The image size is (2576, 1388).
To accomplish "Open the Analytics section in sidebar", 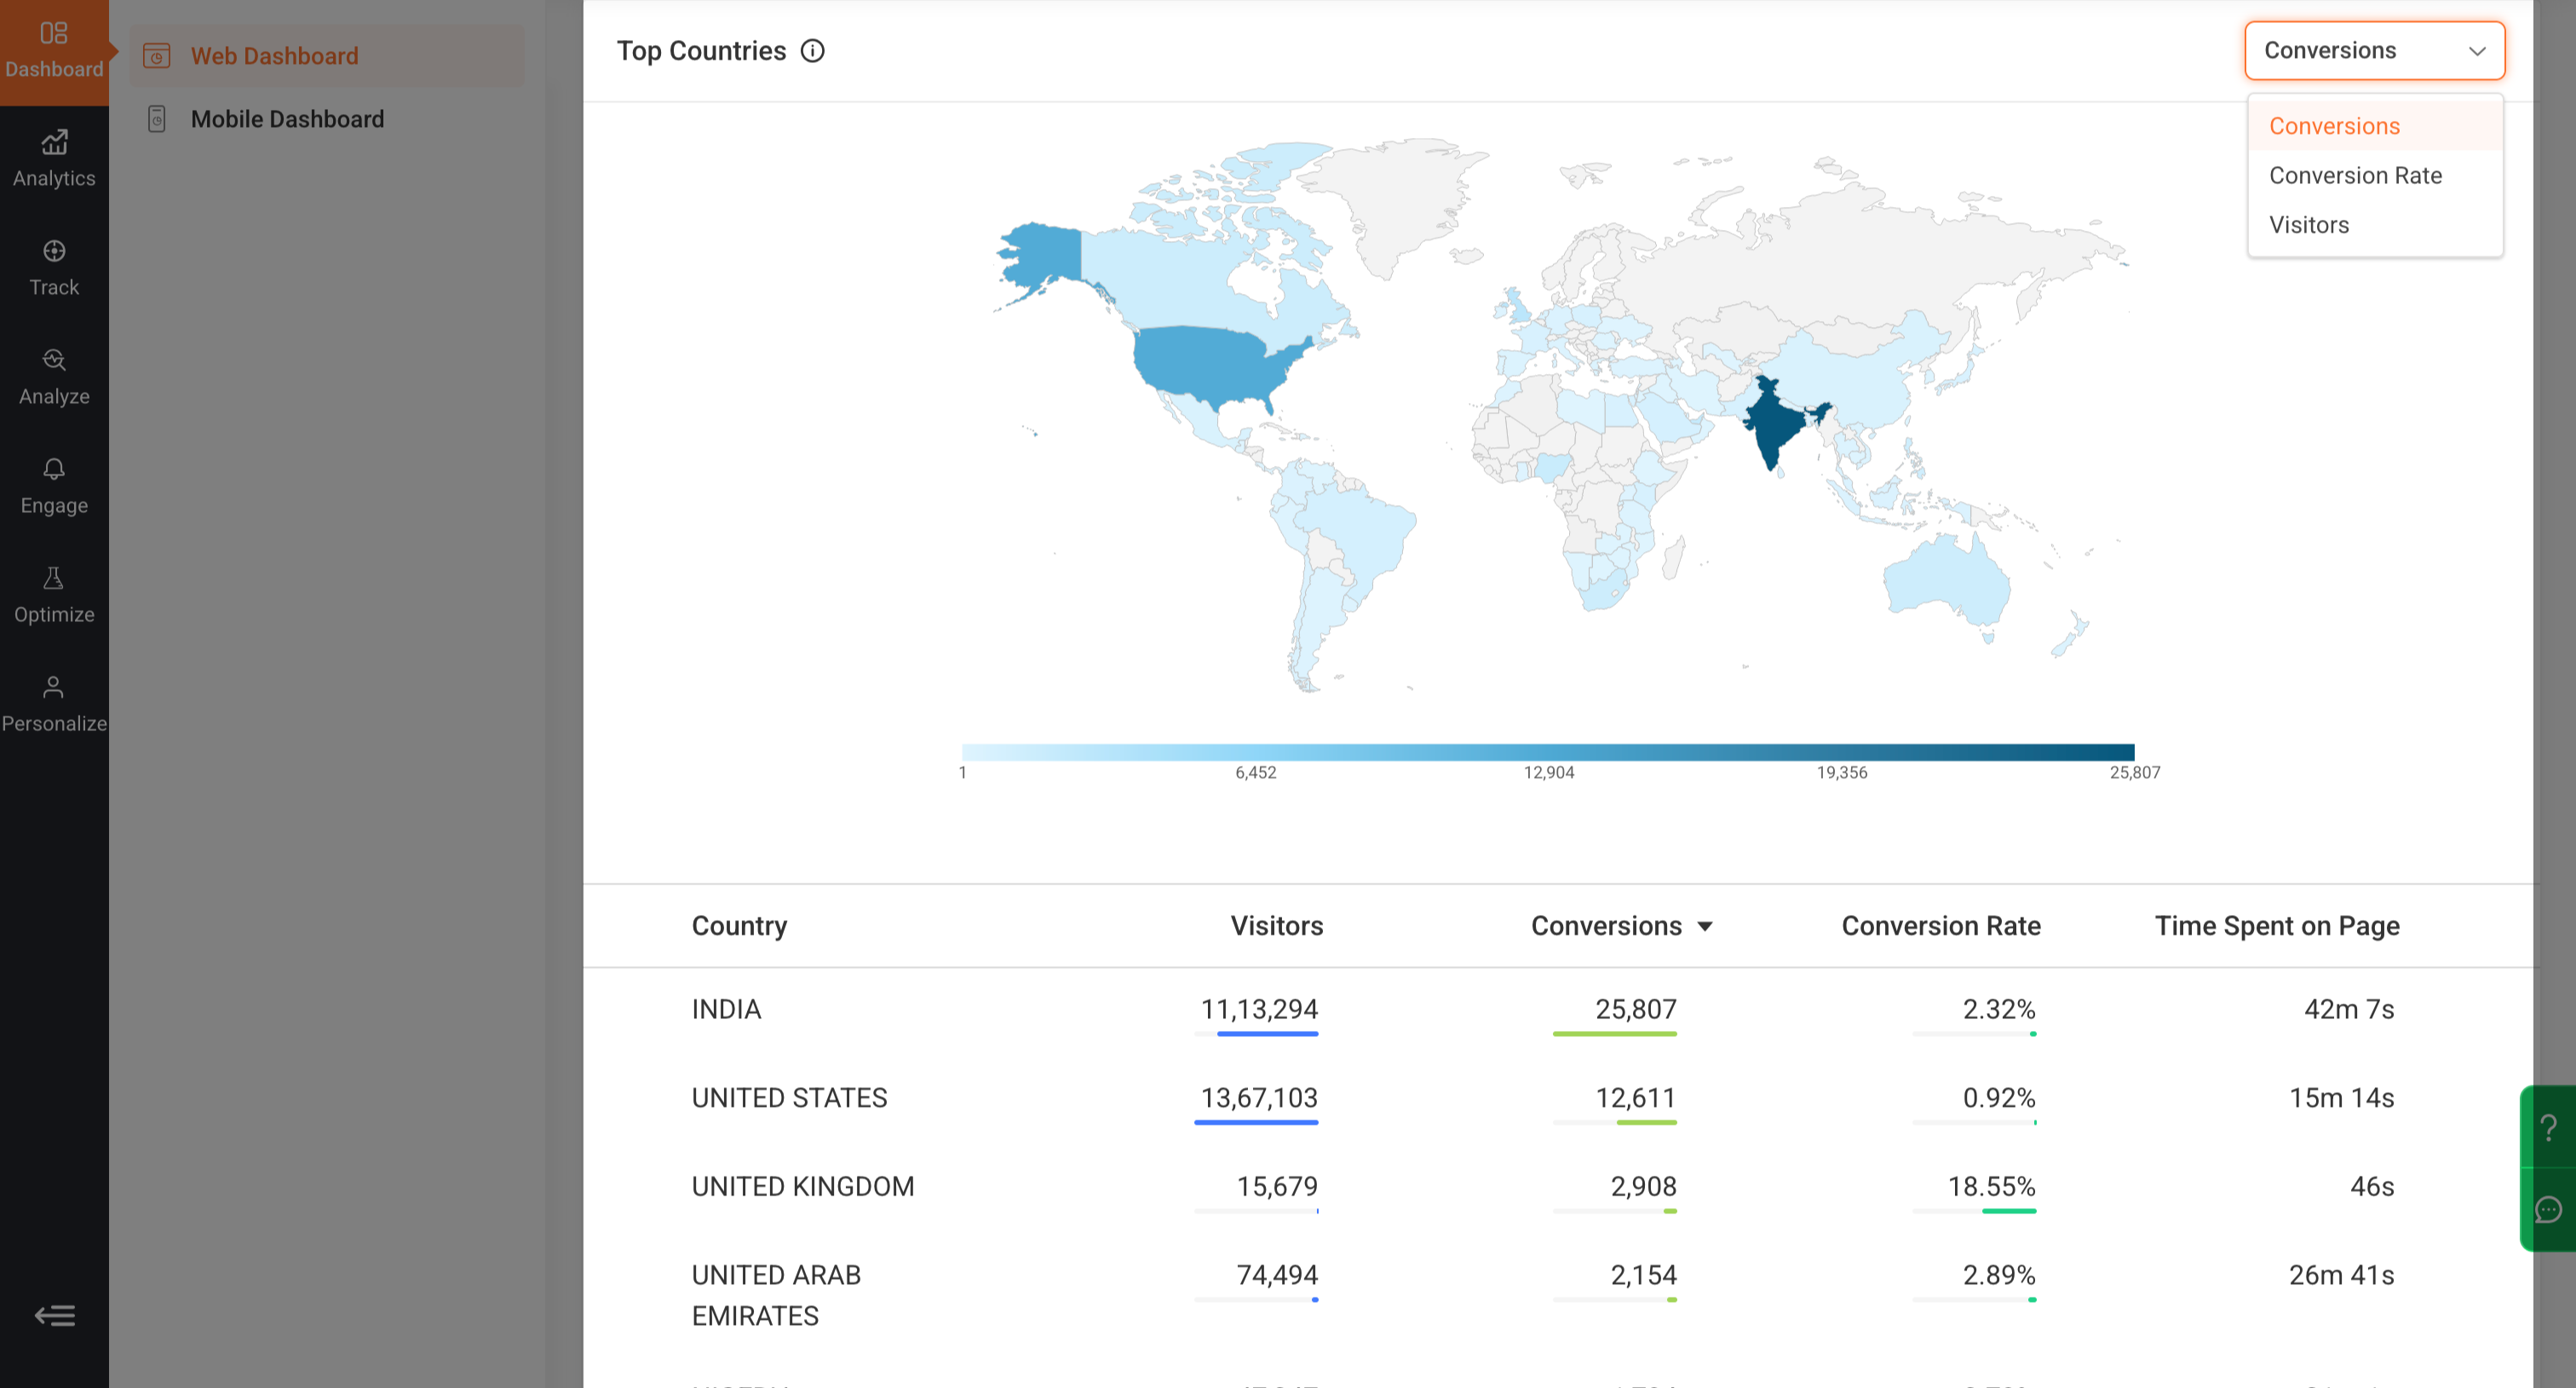I will (54, 159).
